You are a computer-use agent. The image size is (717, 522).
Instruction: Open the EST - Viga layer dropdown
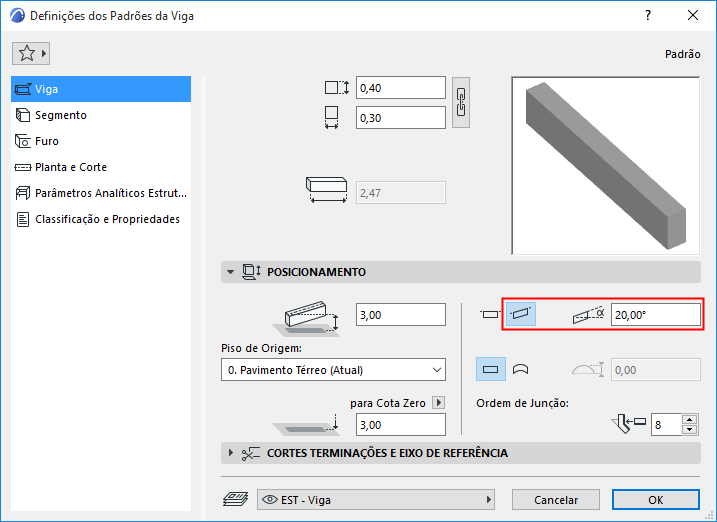click(x=376, y=498)
